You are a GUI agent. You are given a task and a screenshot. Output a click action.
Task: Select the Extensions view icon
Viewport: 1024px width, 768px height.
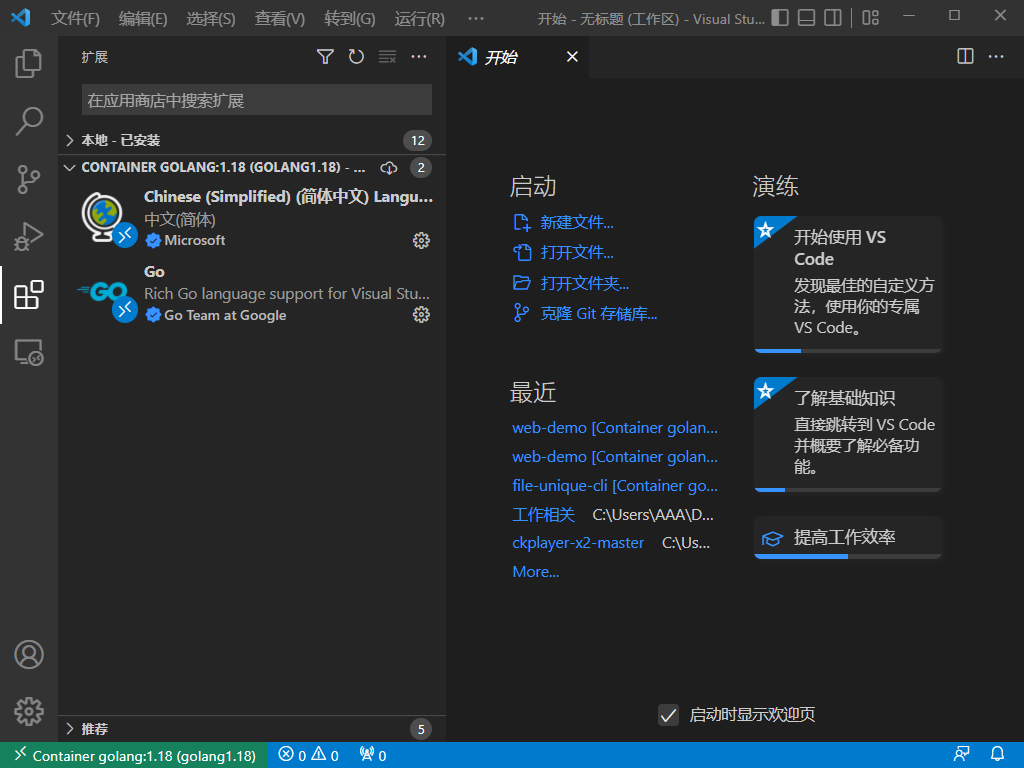(x=29, y=295)
